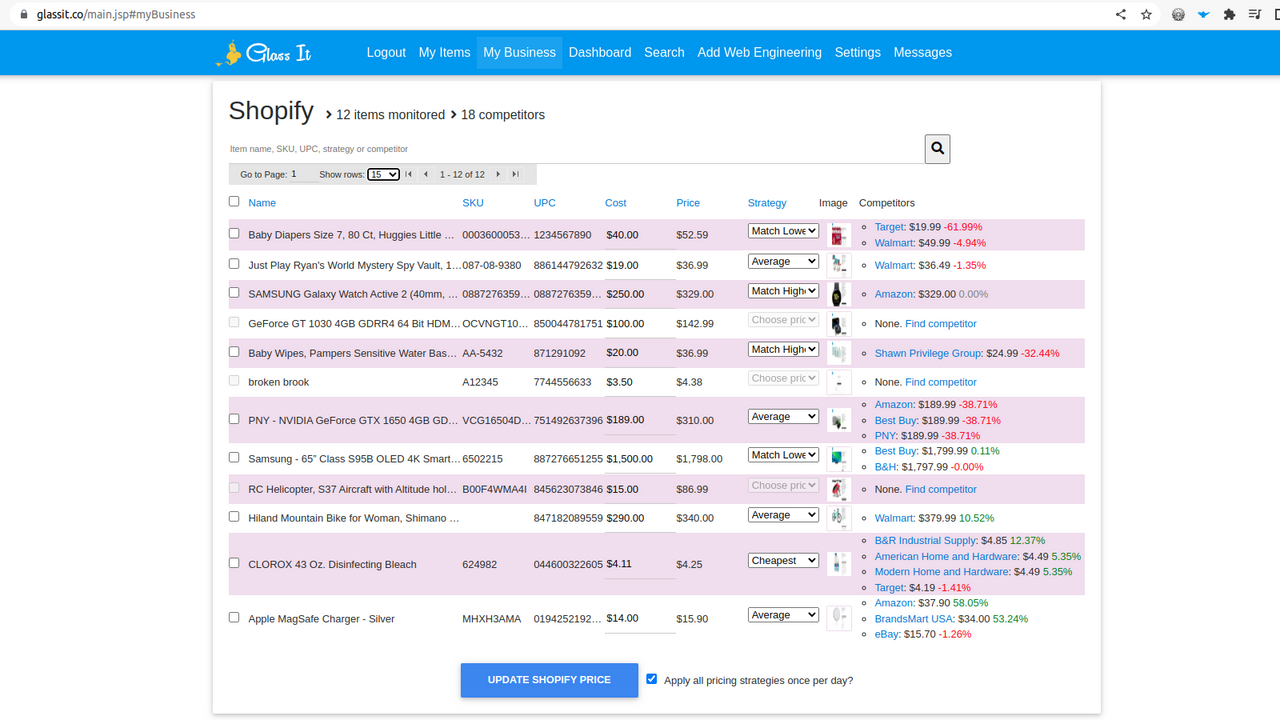Open strategy dropdown for Baby Wipes Pampers
Viewport: 1280px width, 720px height.
[x=783, y=349]
